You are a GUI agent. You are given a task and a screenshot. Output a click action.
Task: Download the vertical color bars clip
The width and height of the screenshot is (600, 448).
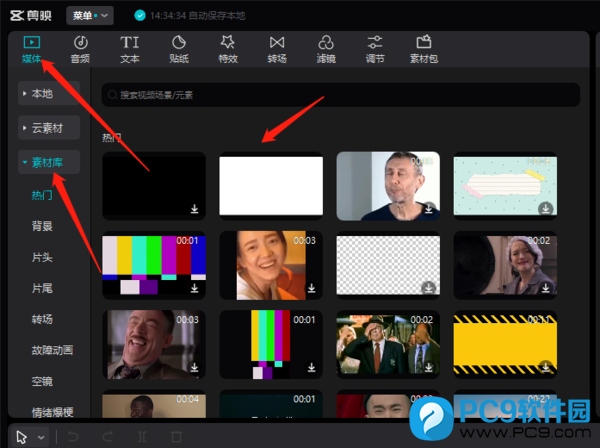pyautogui.click(x=311, y=367)
